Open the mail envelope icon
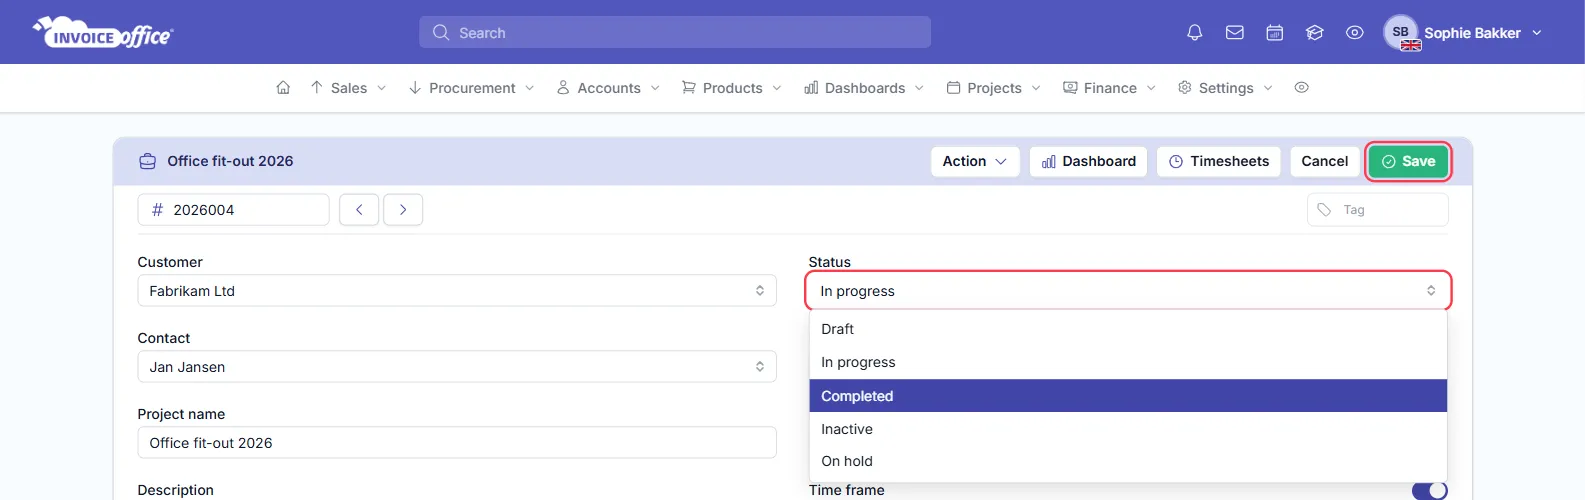1585x500 pixels. (1235, 33)
